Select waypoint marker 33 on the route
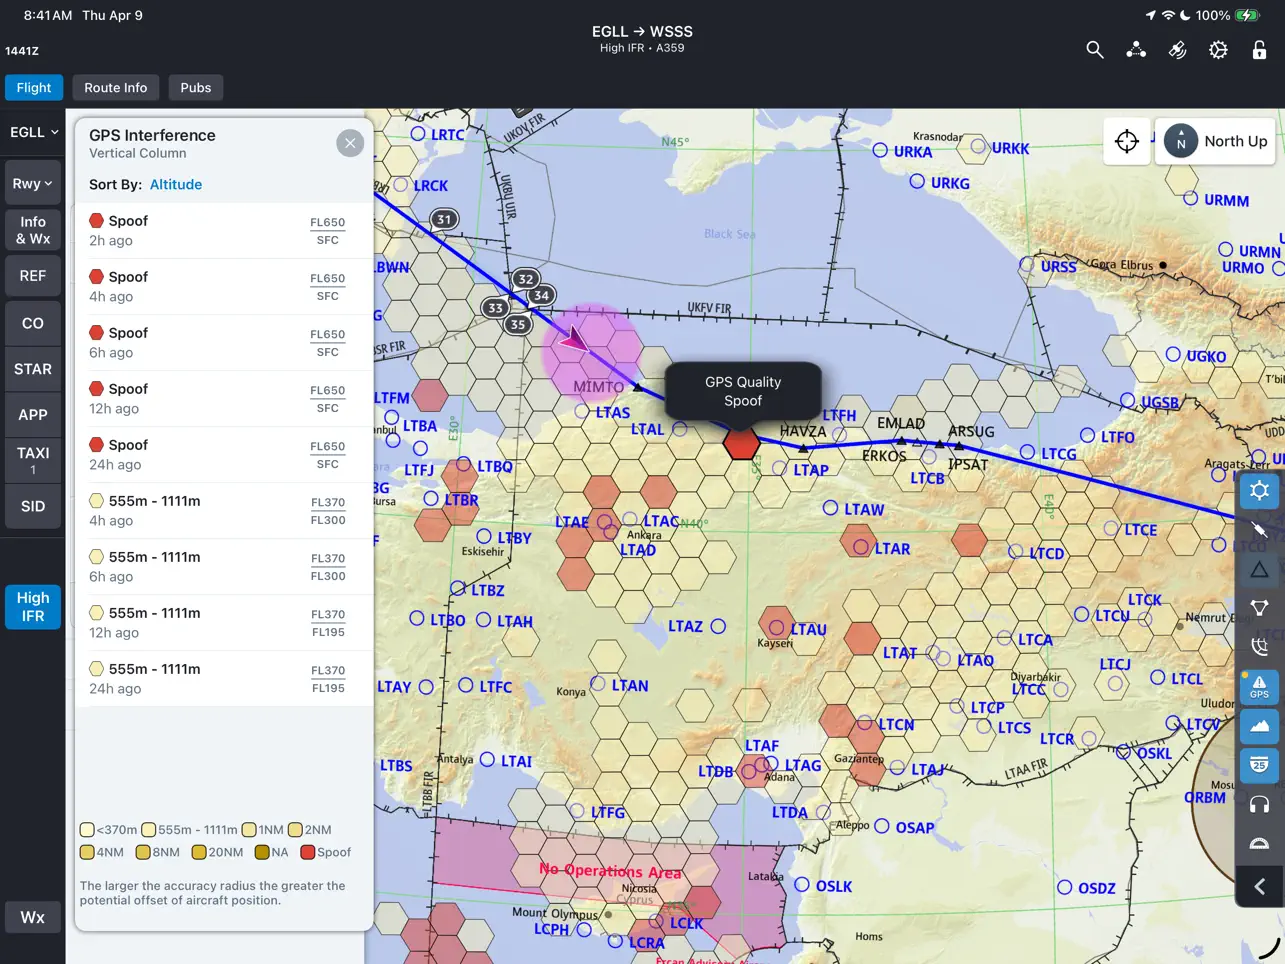 (495, 308)
